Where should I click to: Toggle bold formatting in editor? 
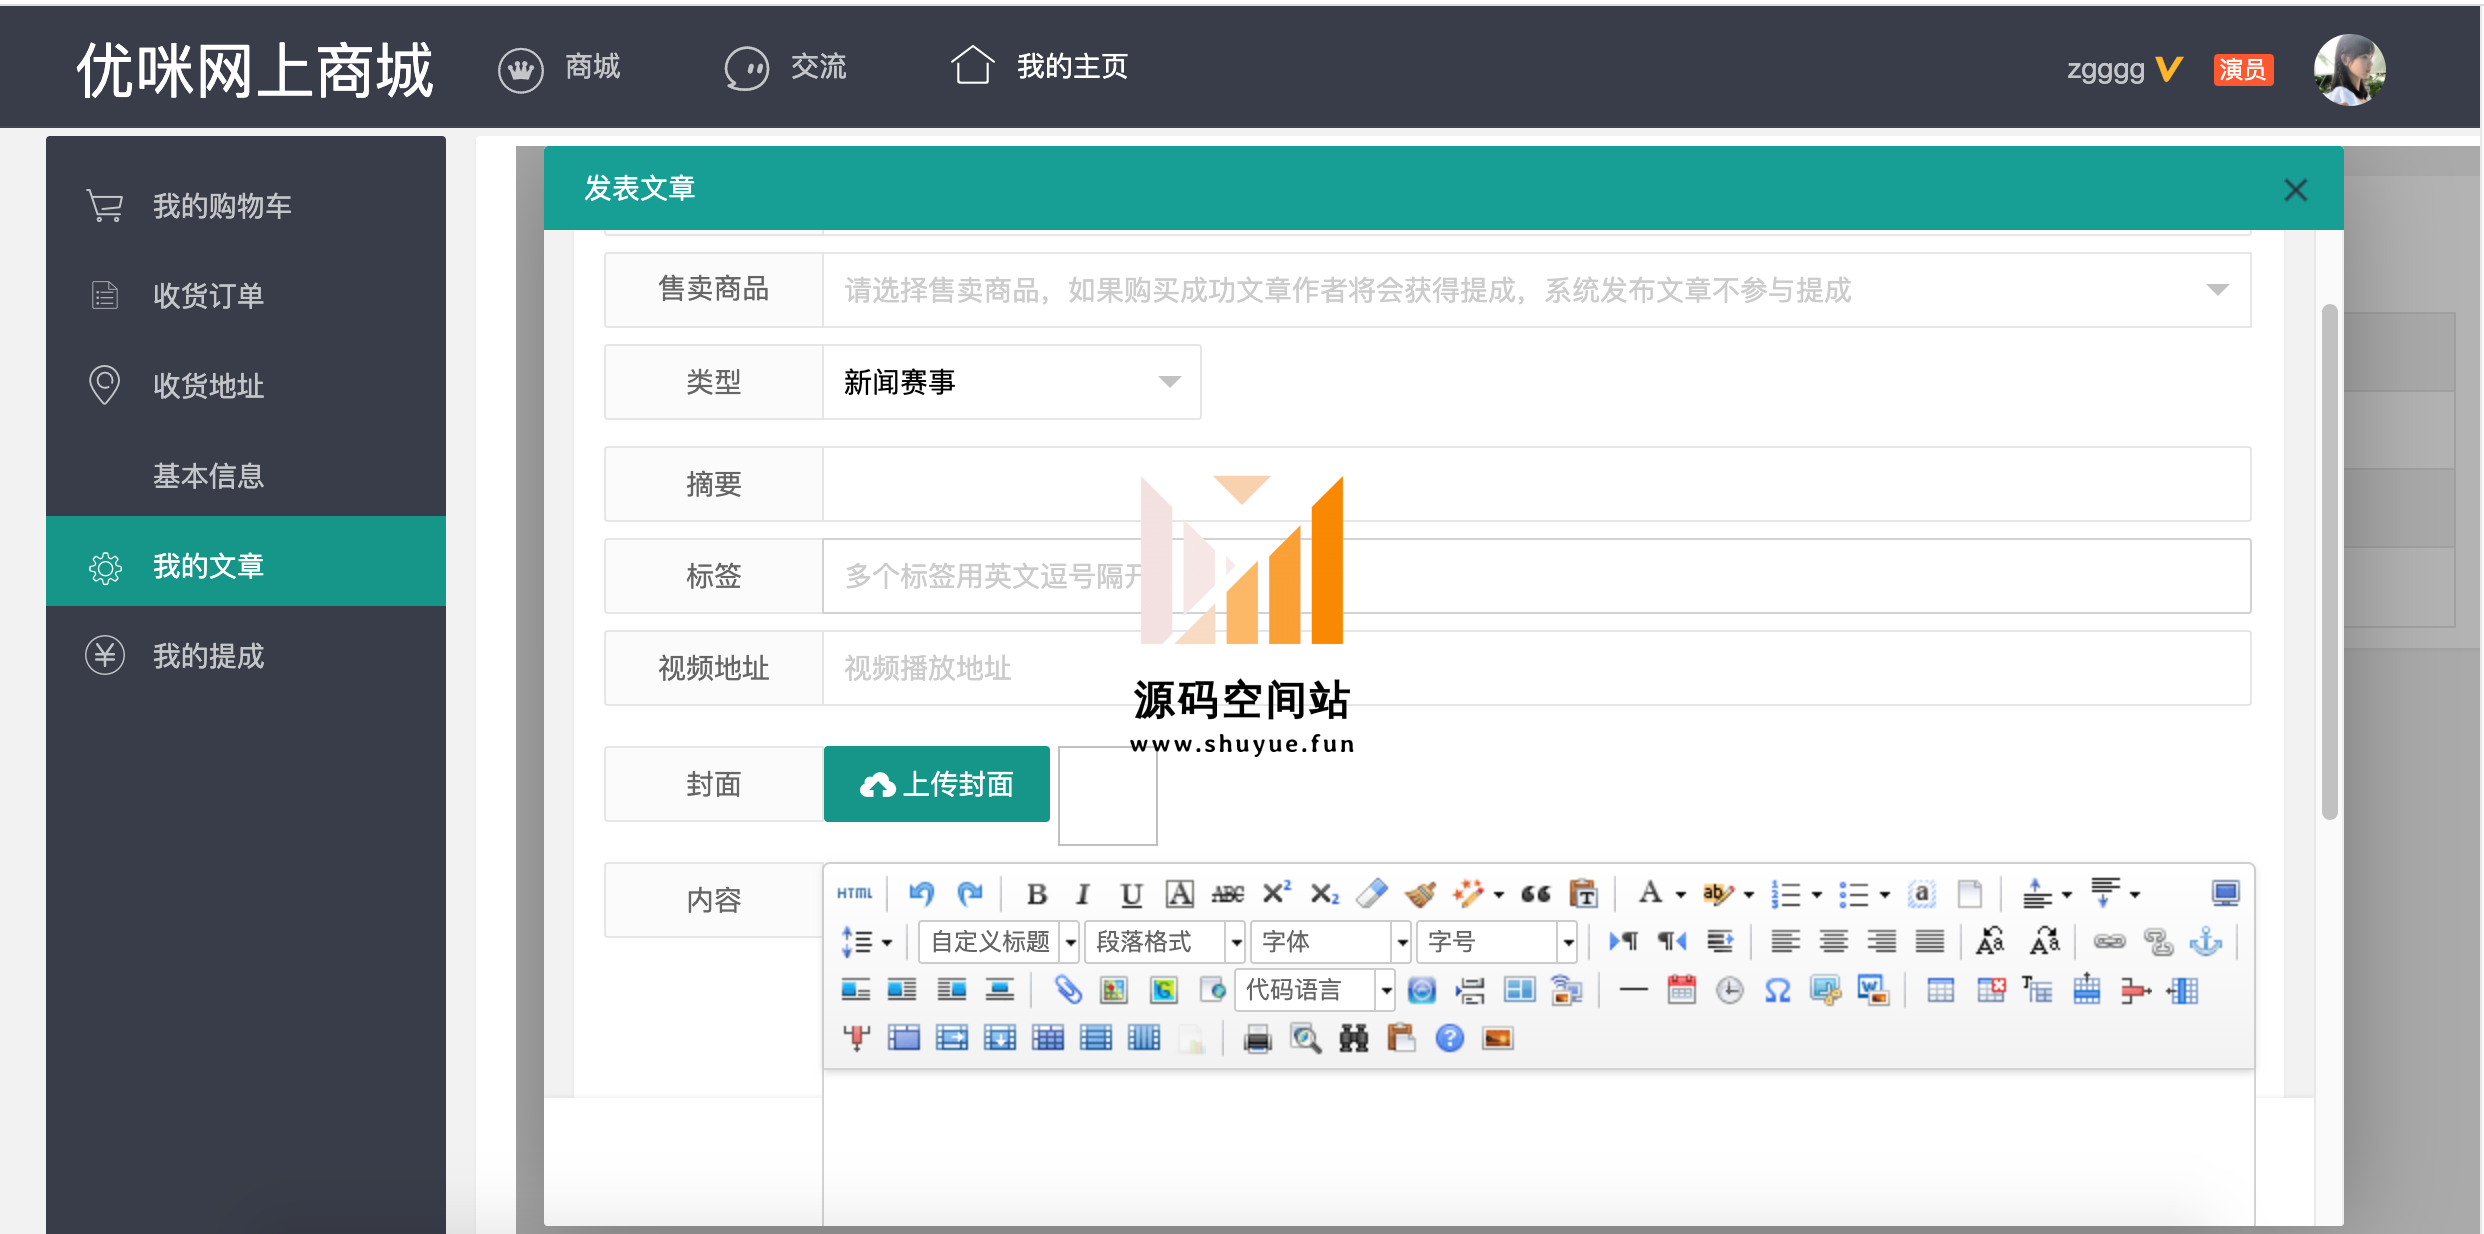tap(1037, 893)
